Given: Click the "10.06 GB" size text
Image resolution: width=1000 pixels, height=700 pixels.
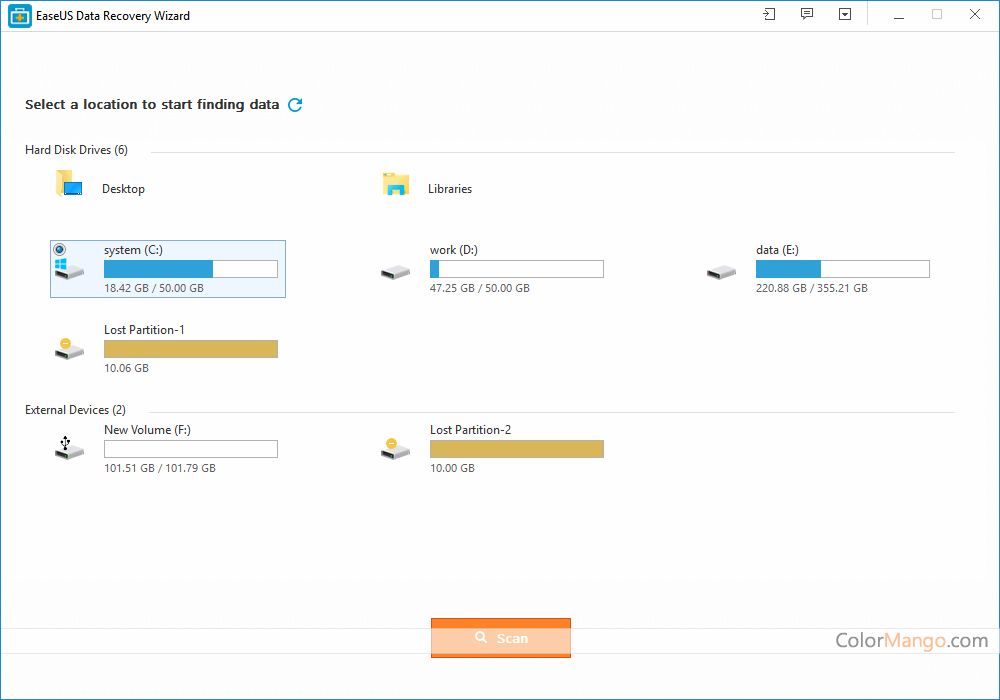Looking at the screenshot, I should point(126,368).
